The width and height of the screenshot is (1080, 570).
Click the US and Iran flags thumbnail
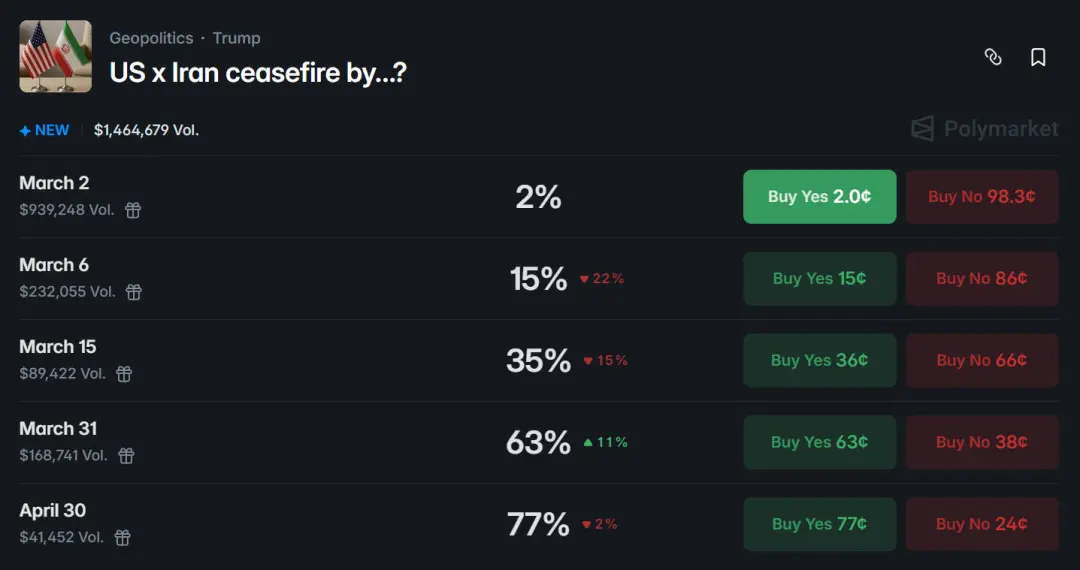click(x=55, y=56)
